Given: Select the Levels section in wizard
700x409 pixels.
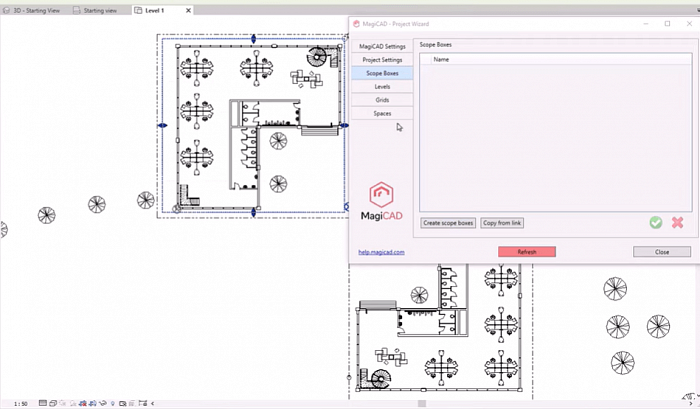Looking at the screenshot, I should click(x=382, y=87).
